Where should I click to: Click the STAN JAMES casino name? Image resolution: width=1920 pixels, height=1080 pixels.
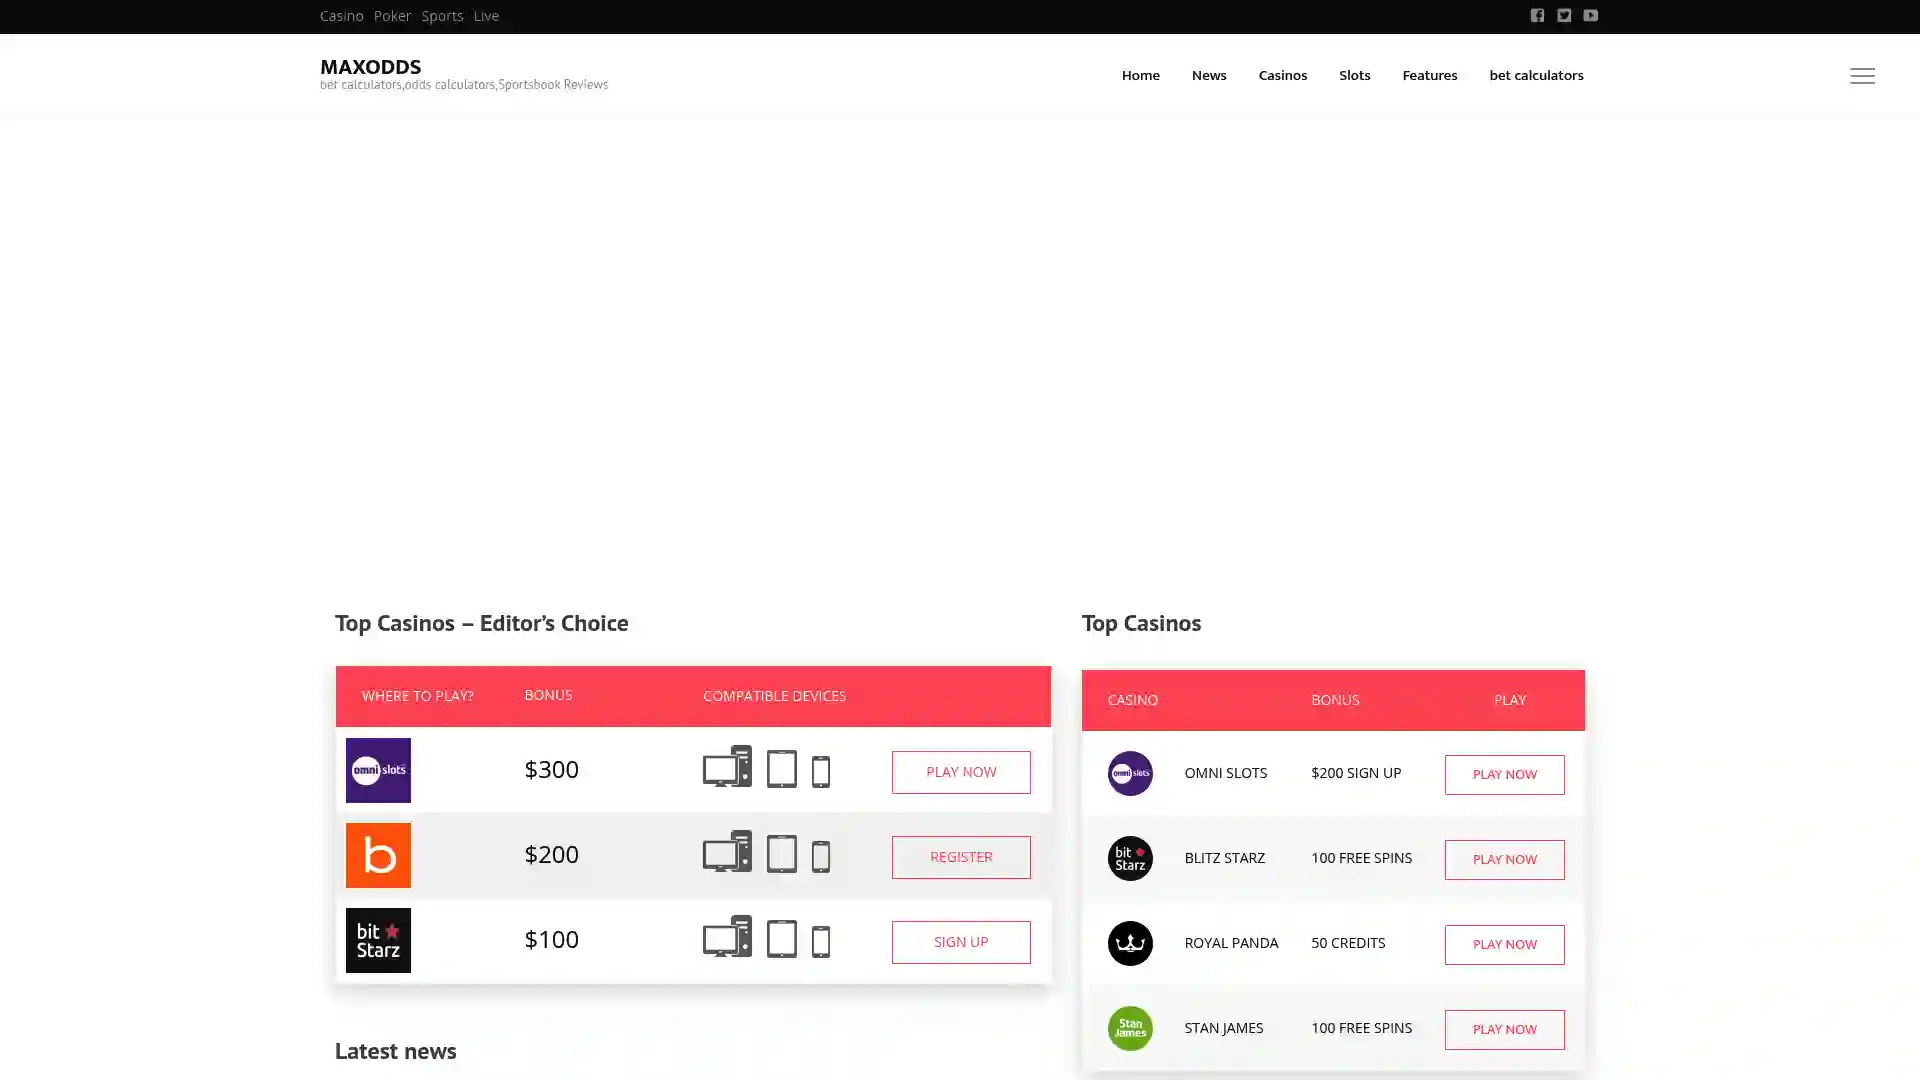pos(1223,1028)
